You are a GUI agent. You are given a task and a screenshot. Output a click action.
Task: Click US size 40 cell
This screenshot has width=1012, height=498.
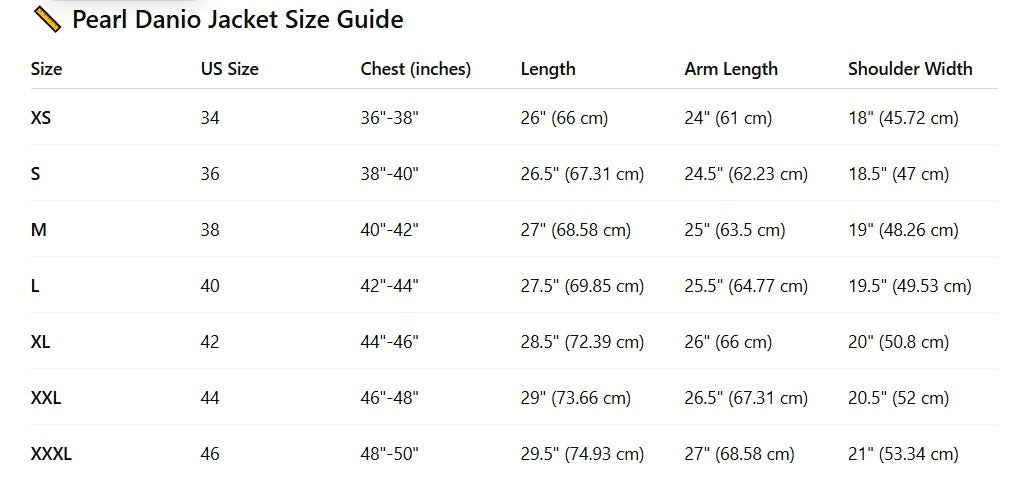[x=210, y=286]
